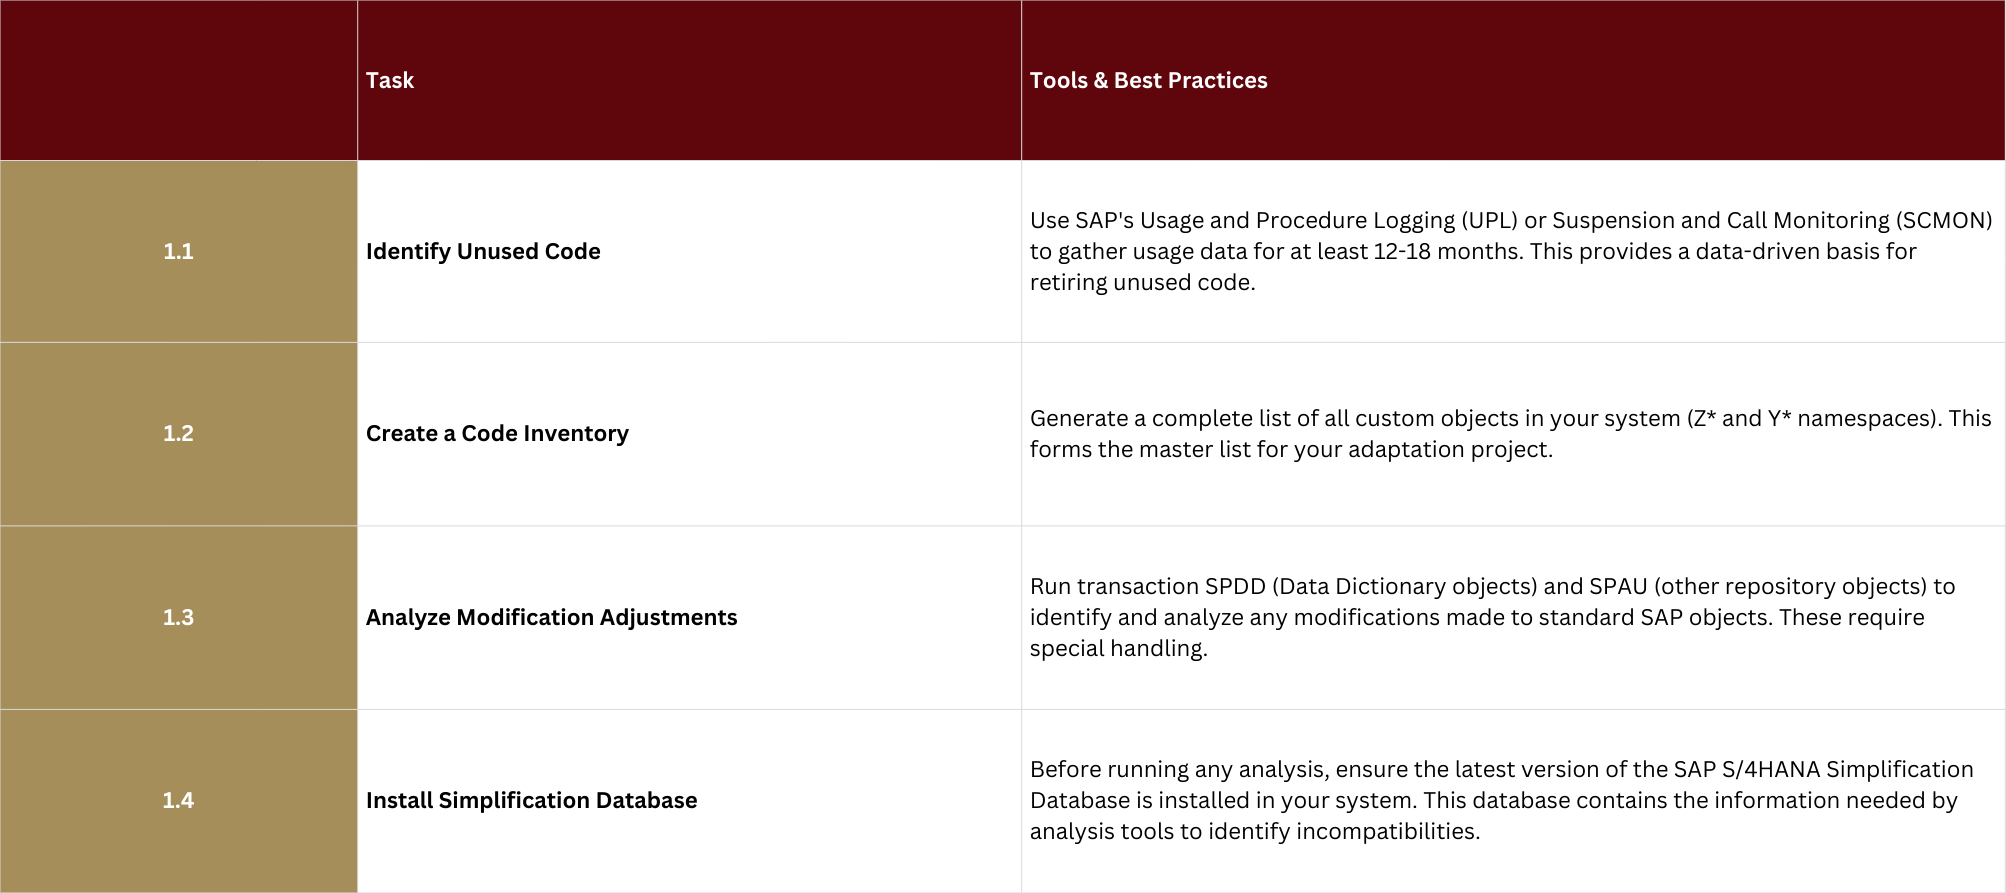Screen dimensions: 2006x893
Task: Click the empty top-left header cell
Action: [x=178, y=81]
